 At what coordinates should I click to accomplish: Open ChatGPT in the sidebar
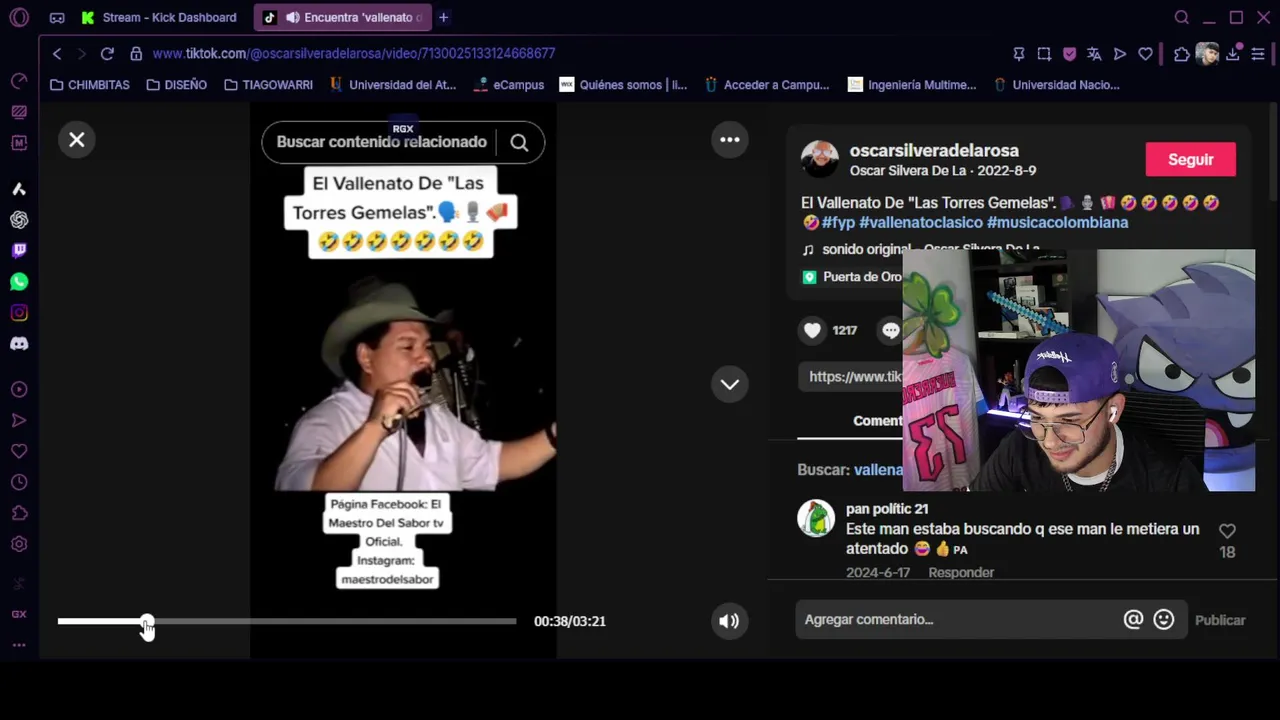click(19, 220)
